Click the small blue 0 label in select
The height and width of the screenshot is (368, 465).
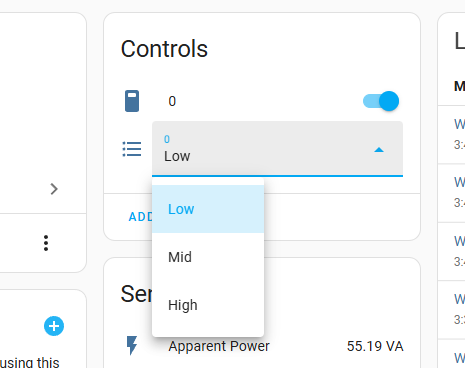click(x=167, y=139)
